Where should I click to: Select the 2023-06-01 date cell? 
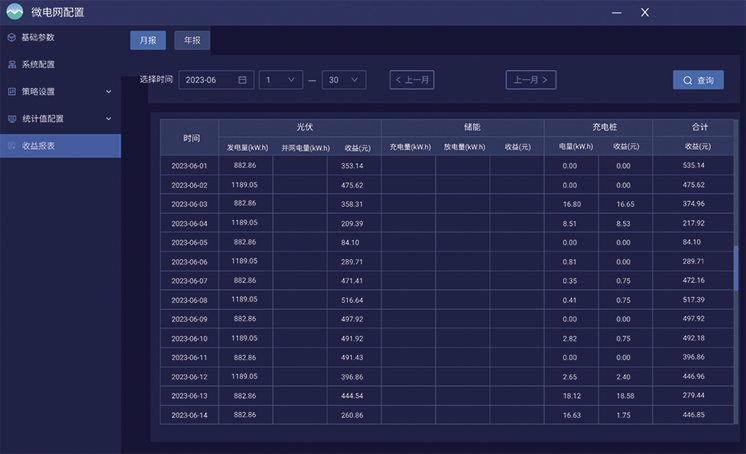[x=189, y=166]
